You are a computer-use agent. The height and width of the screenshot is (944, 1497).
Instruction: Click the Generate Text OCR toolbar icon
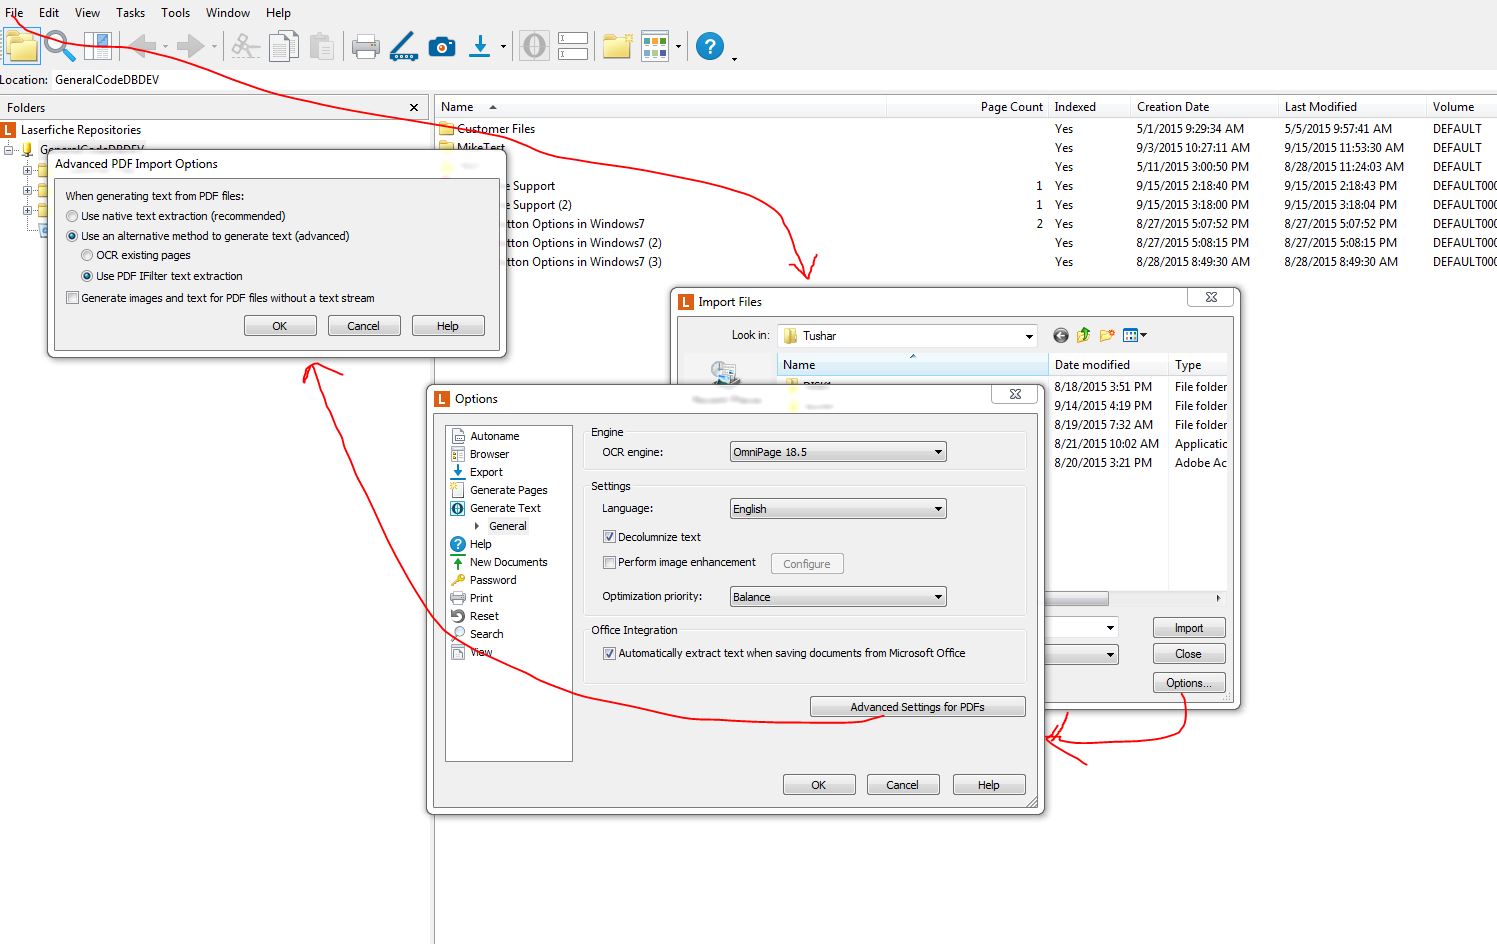coord(535,47)
